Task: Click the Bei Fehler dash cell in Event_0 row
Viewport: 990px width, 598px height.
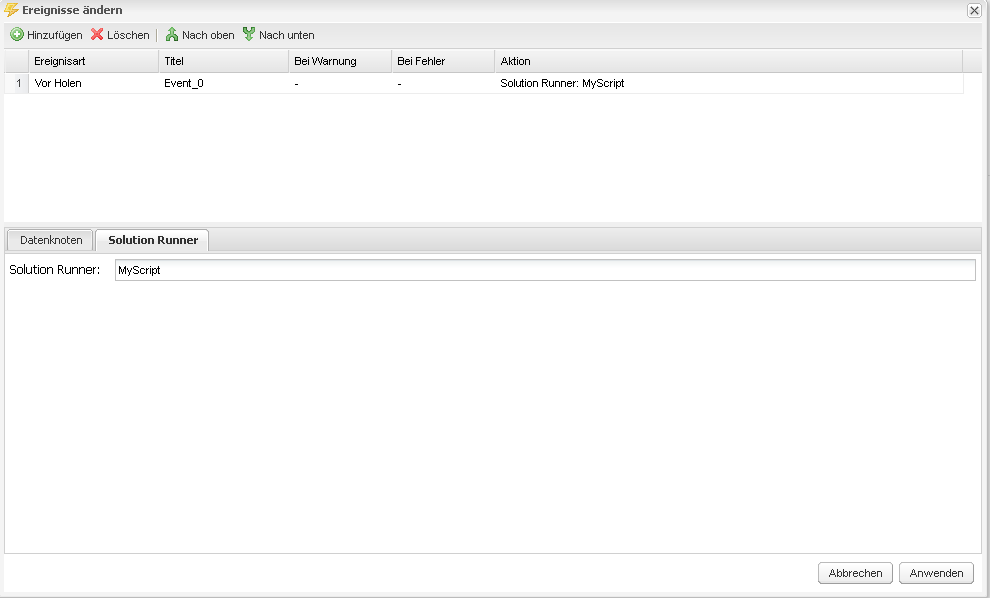Action: (443, 83)
